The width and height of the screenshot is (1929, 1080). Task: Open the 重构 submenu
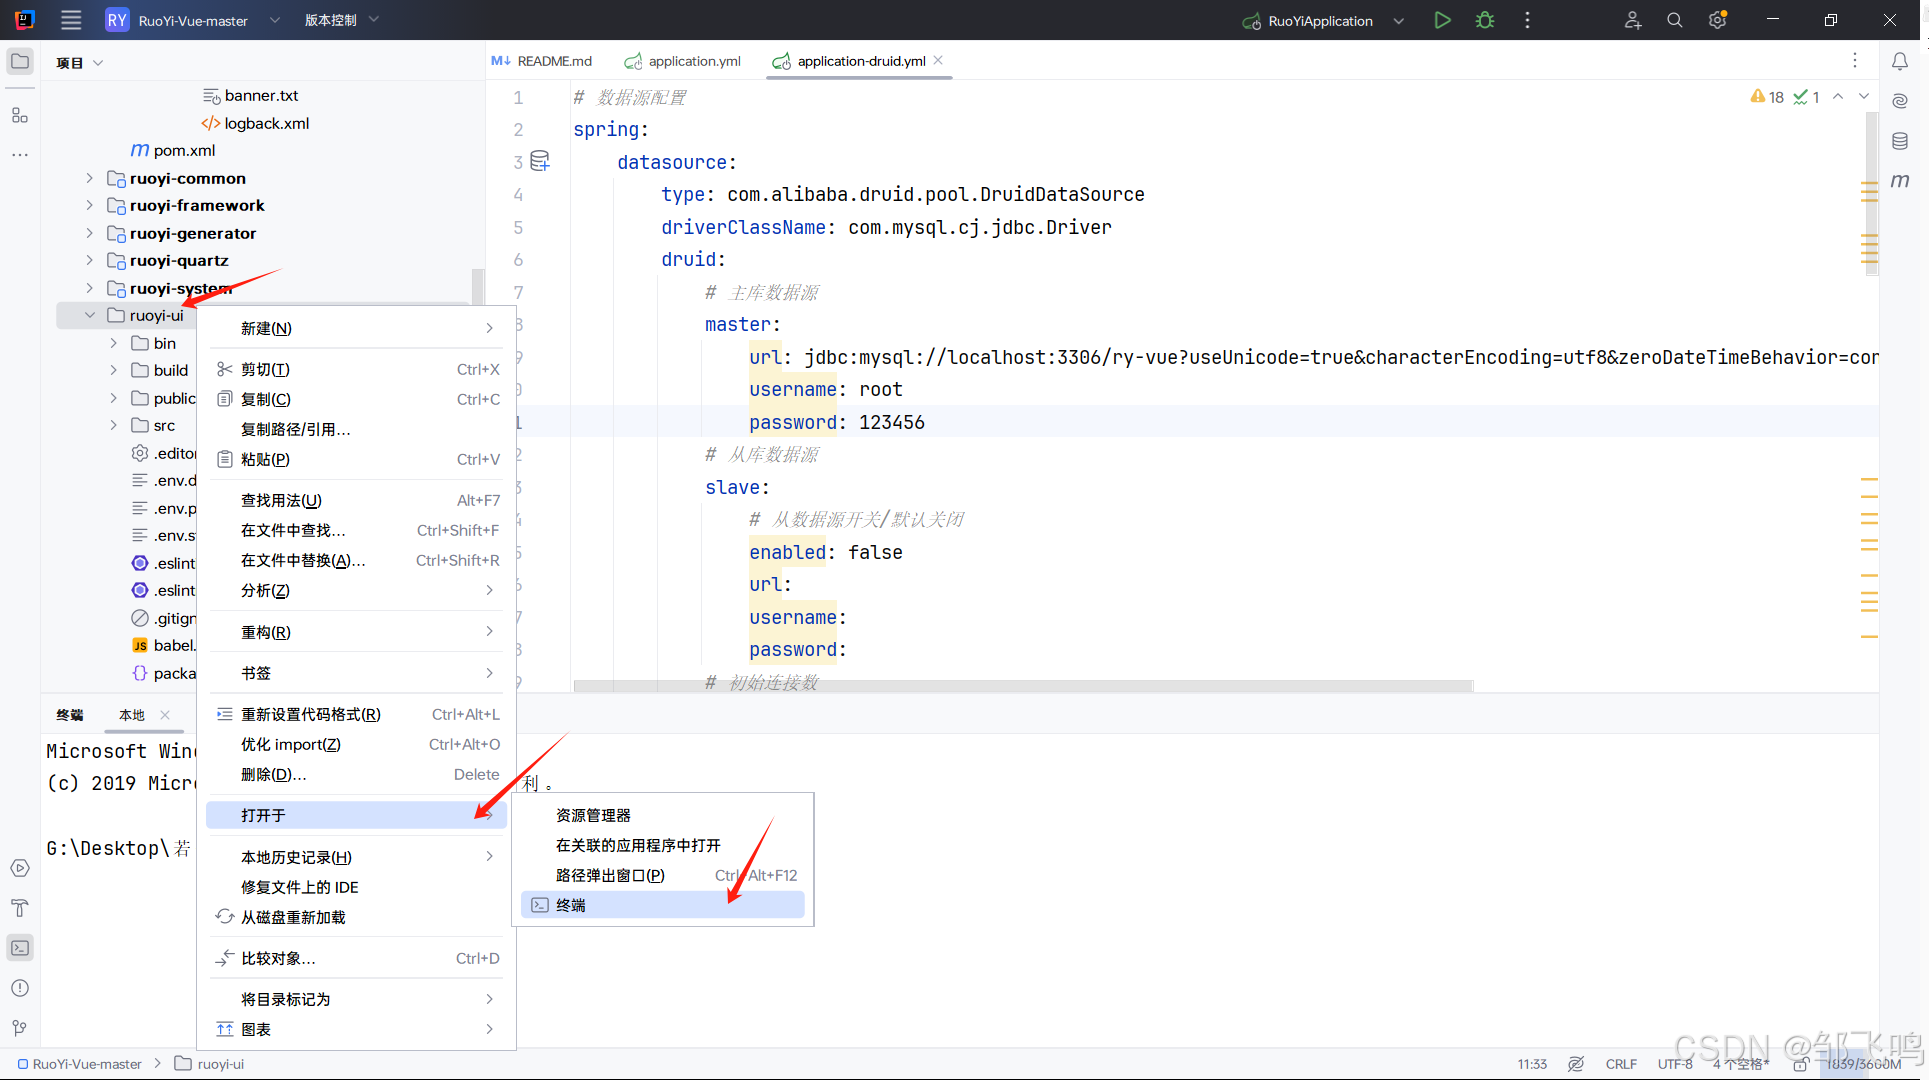[356, 632]
